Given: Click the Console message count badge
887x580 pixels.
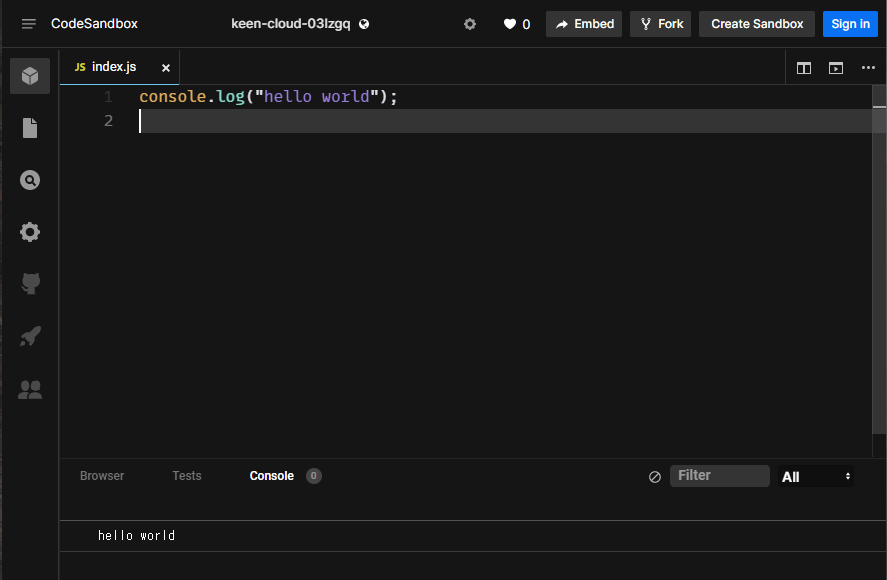Looking at the screenshot, I should [x=314, y=476].
